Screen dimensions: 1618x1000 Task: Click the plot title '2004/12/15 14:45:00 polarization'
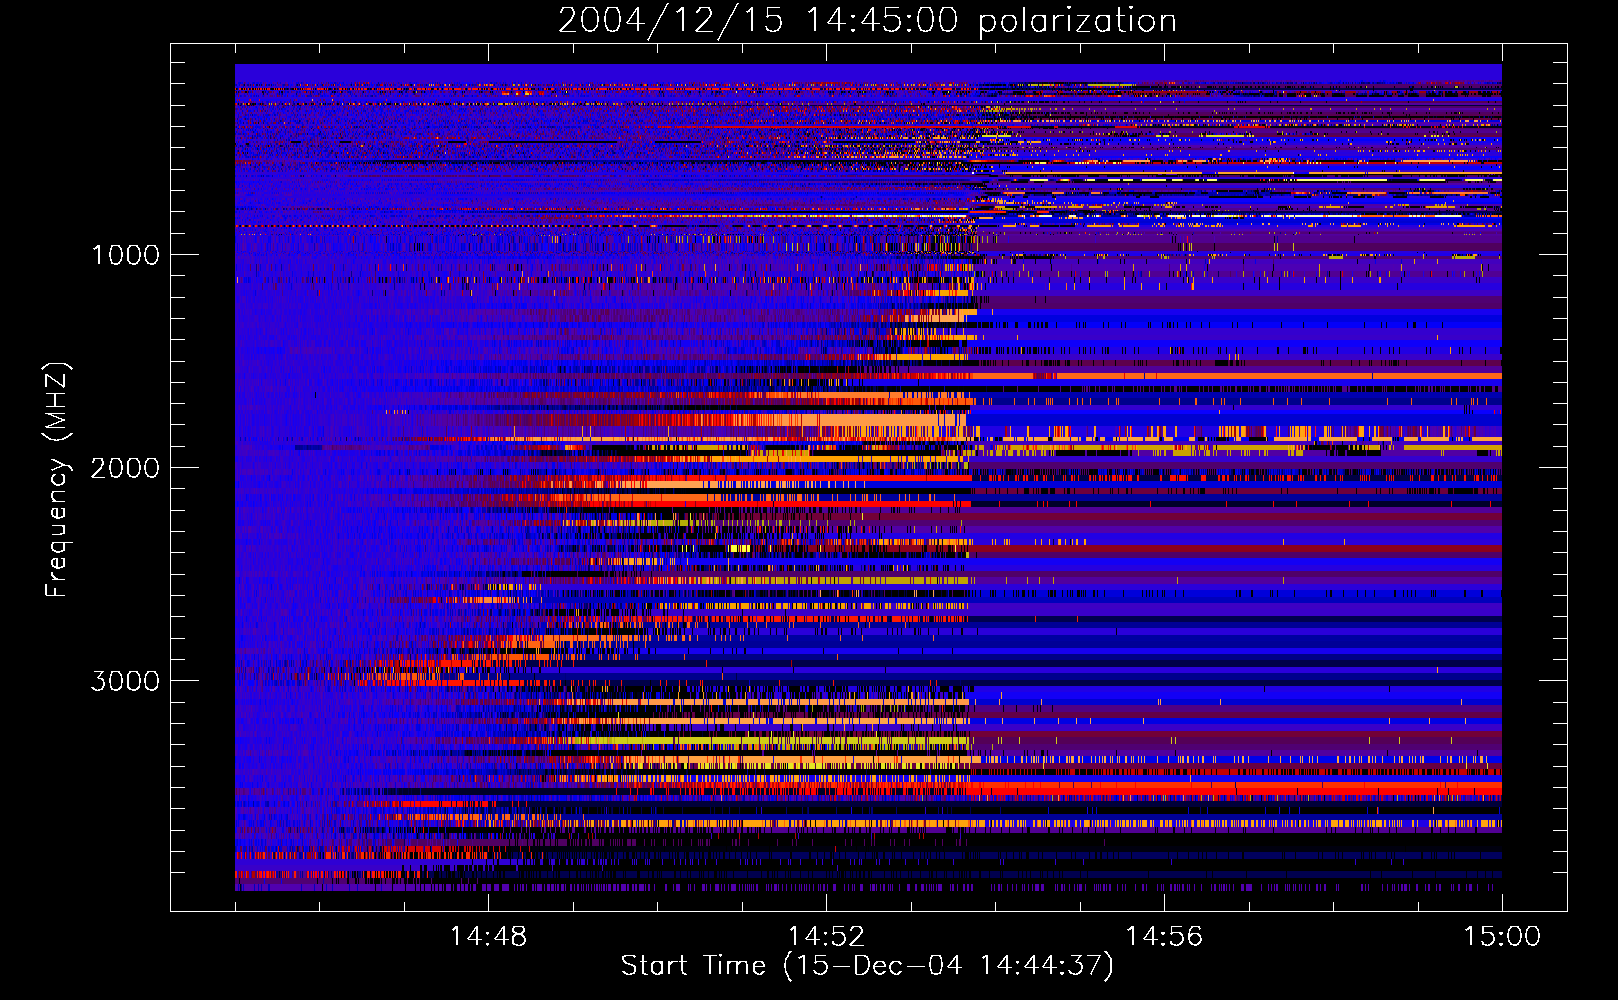867,20
